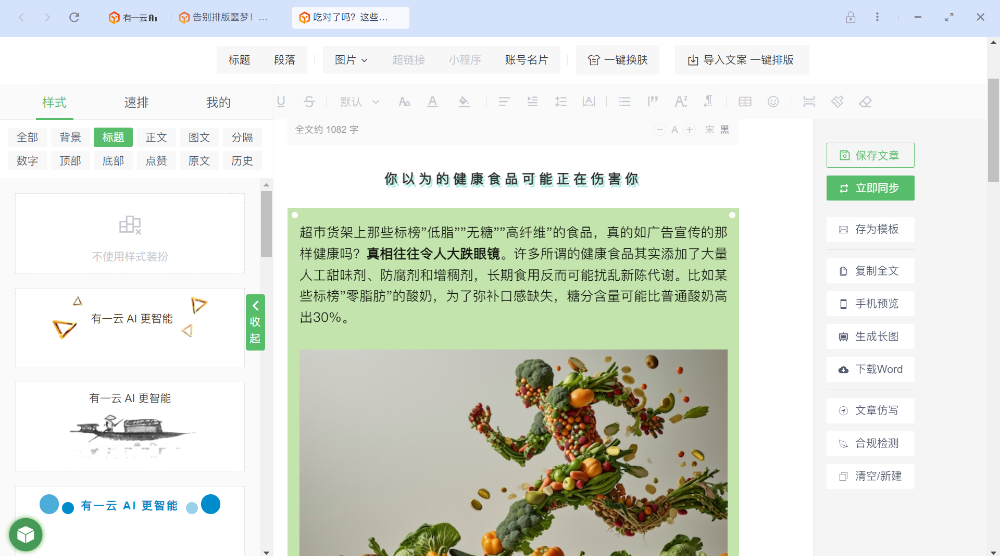The width and height of the screenshot is (1000, 556).
Task: Select the 底部 style filter
Action: coord(113,161)
